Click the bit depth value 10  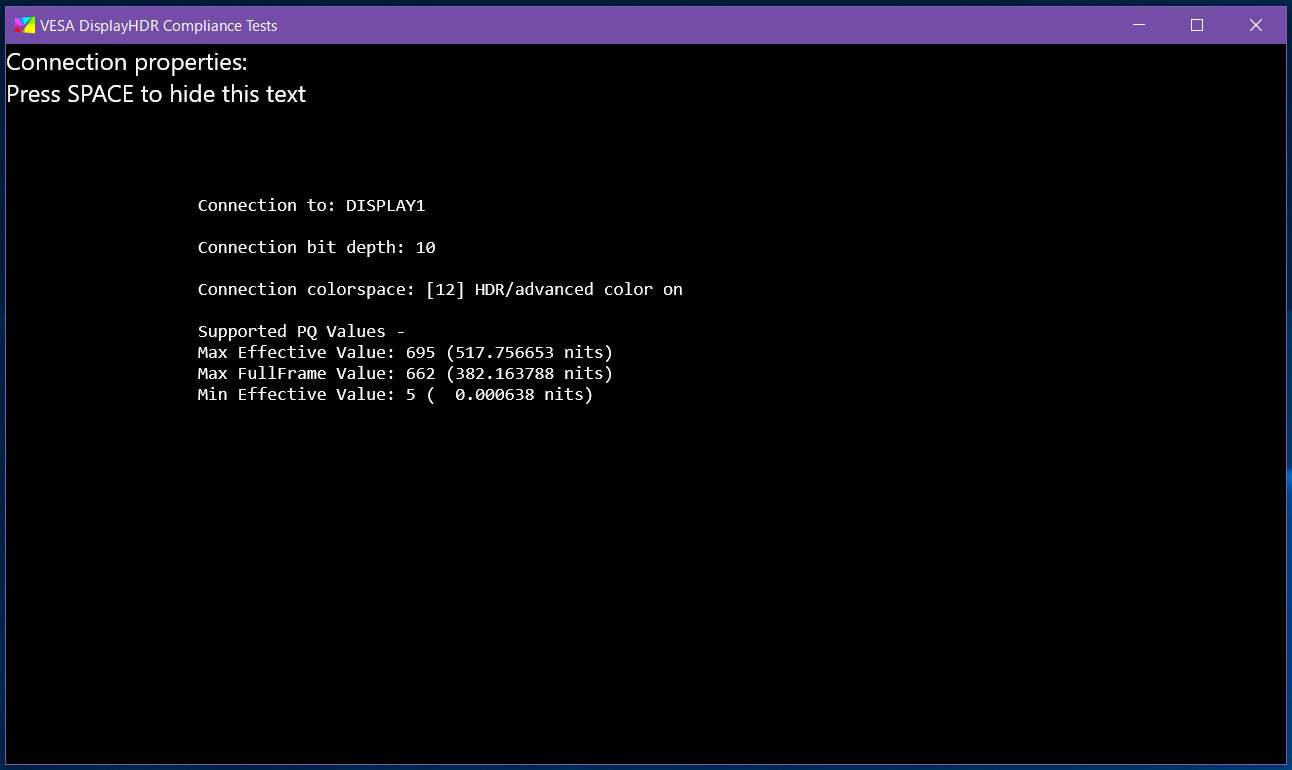tap(426, 247)
